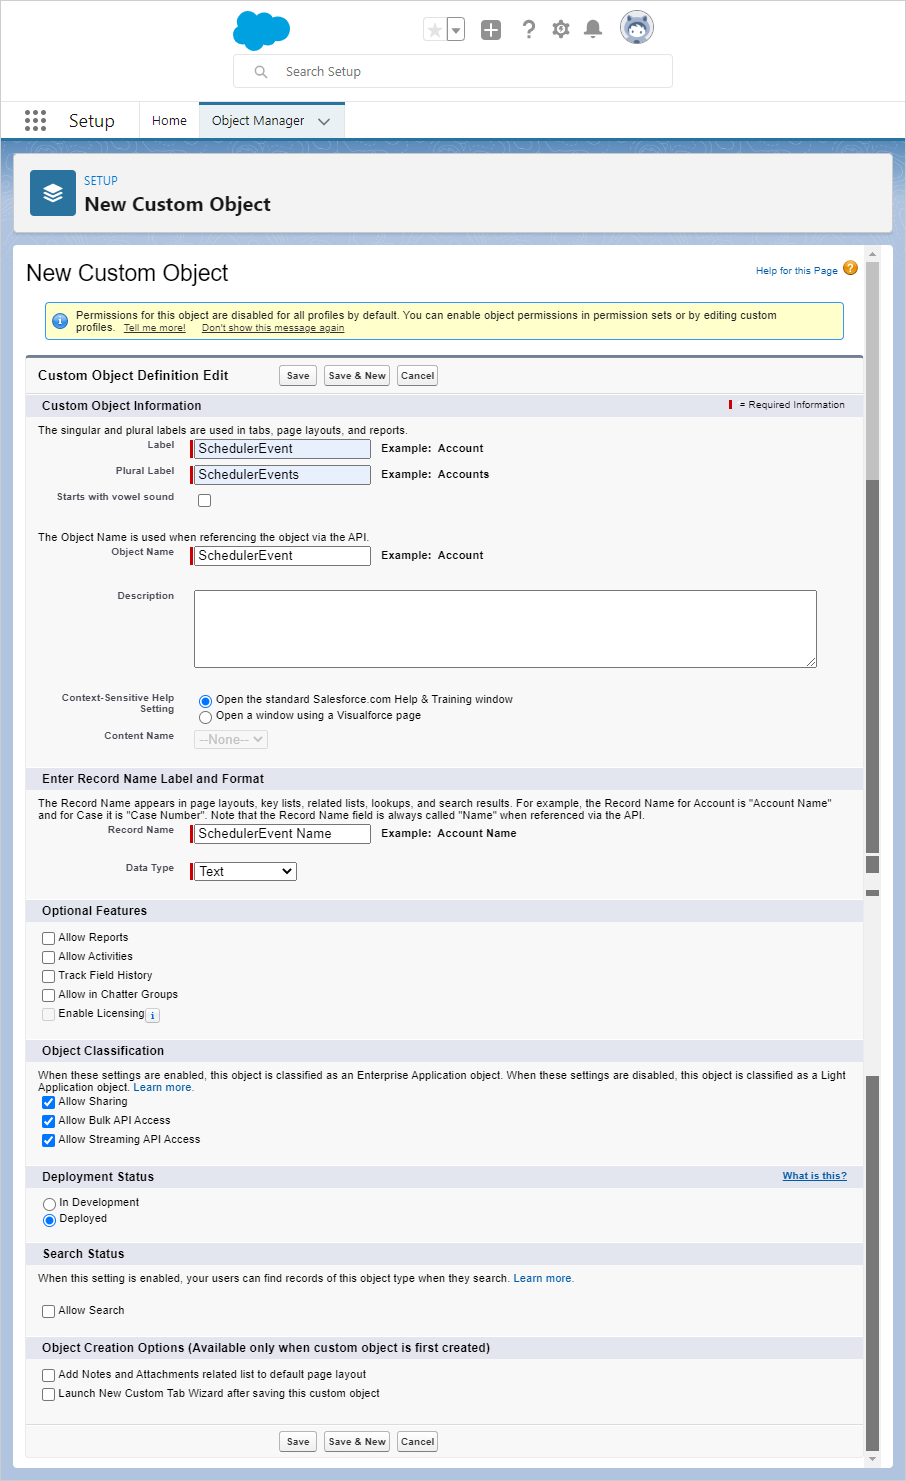Switch to the Home tab
Image resolution: width=906 pixels, height=1481 pixels.
(x=169, y=121)
